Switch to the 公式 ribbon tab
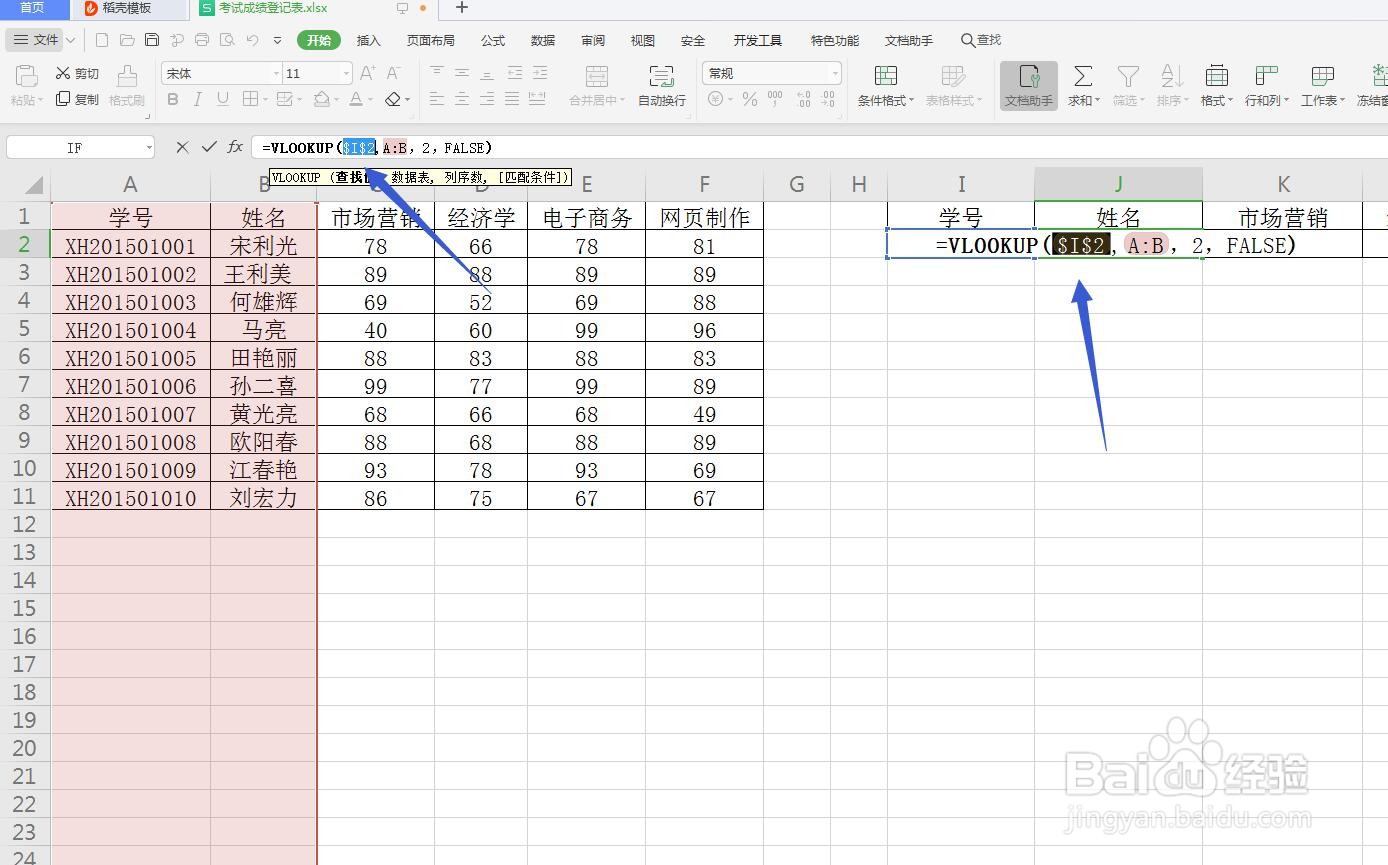This screenshot has height=865, width=1388. coord(493,41)
